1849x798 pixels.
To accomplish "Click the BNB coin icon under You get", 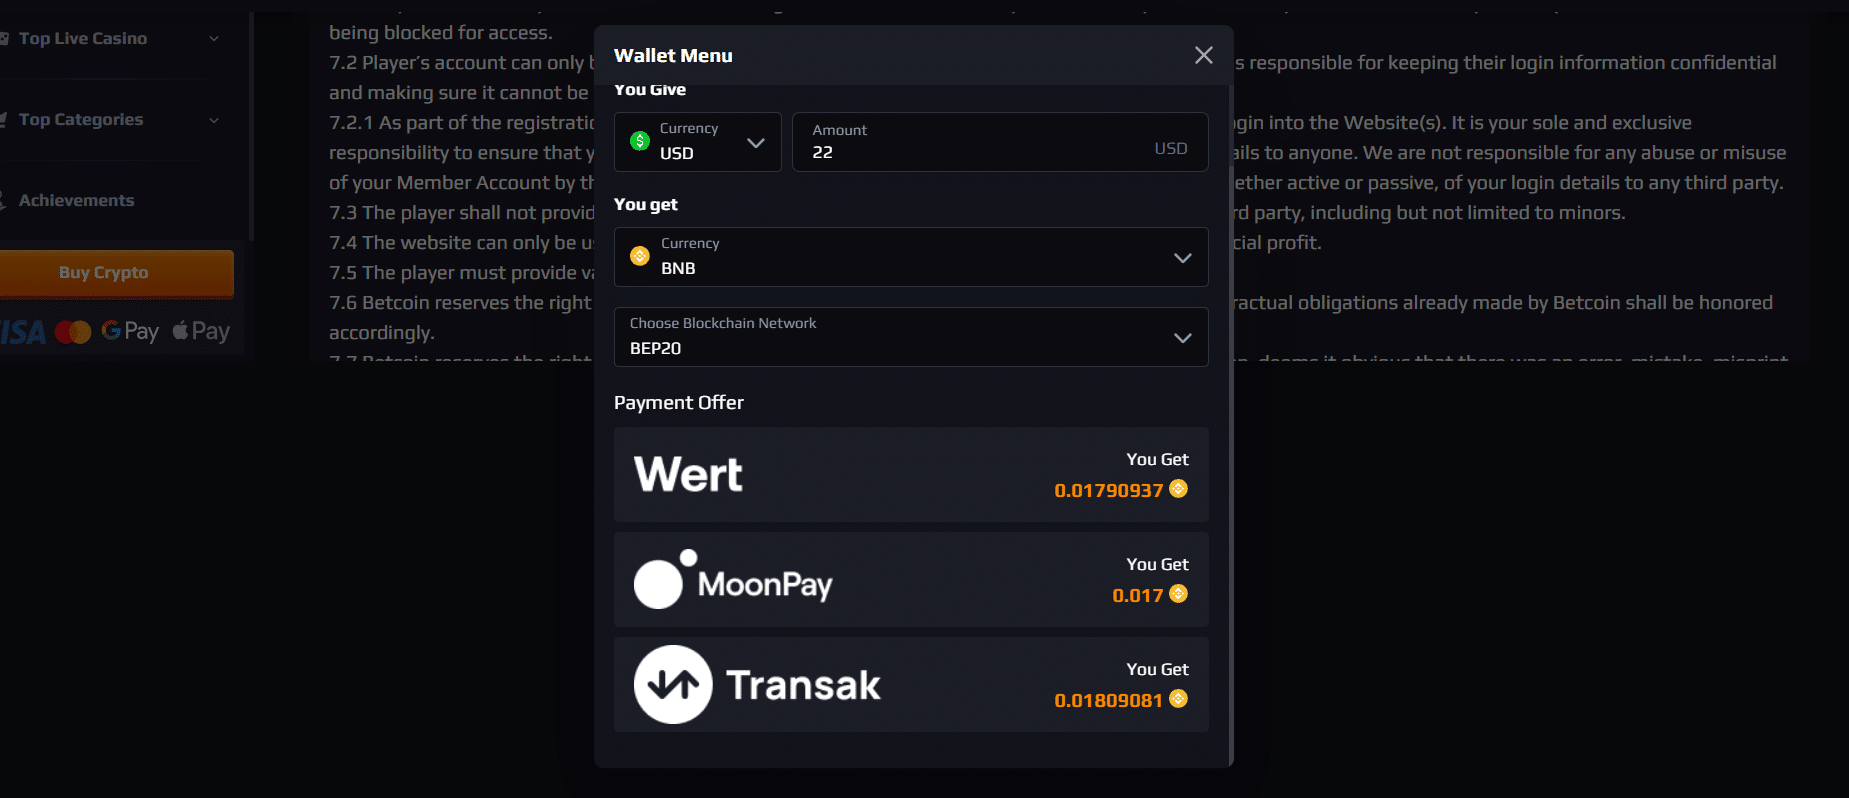I will tap(641, 255).
